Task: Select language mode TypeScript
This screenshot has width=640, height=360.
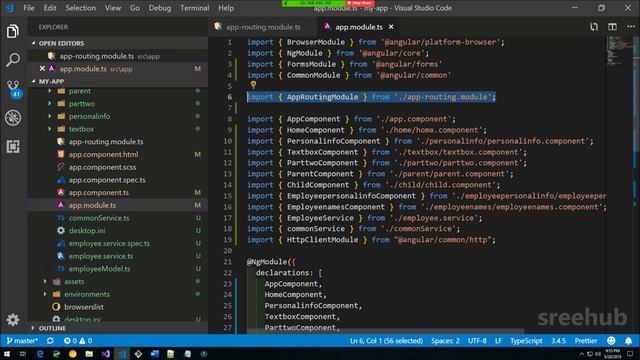Action: pos(526,340)
